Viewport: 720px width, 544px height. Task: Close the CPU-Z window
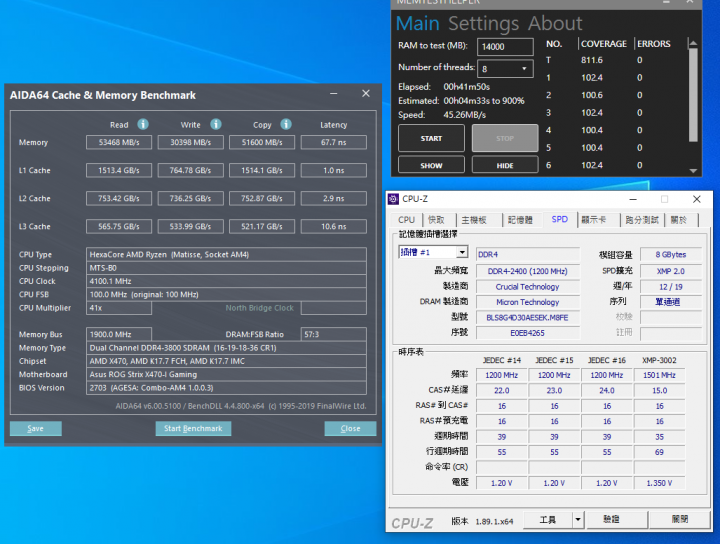(697, 199)
